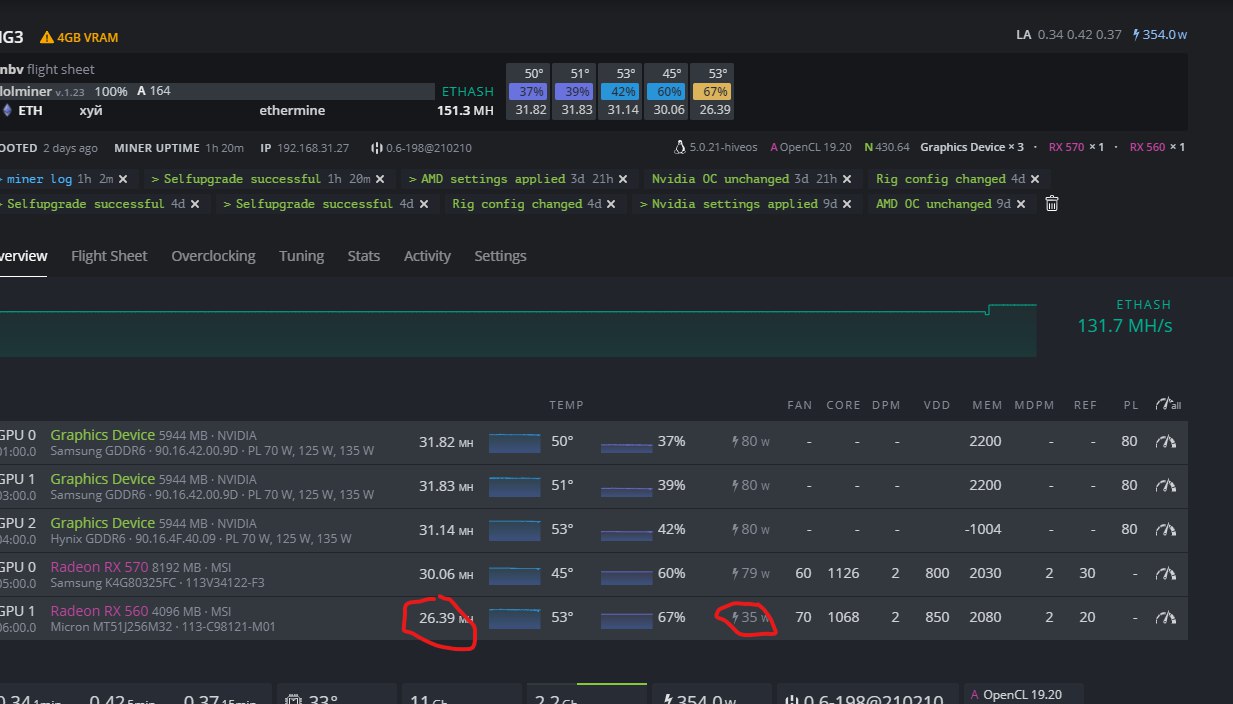1233x704 pixels.
Task: Click the purple 37% fan tile in the summary
Action: [527, 92]
